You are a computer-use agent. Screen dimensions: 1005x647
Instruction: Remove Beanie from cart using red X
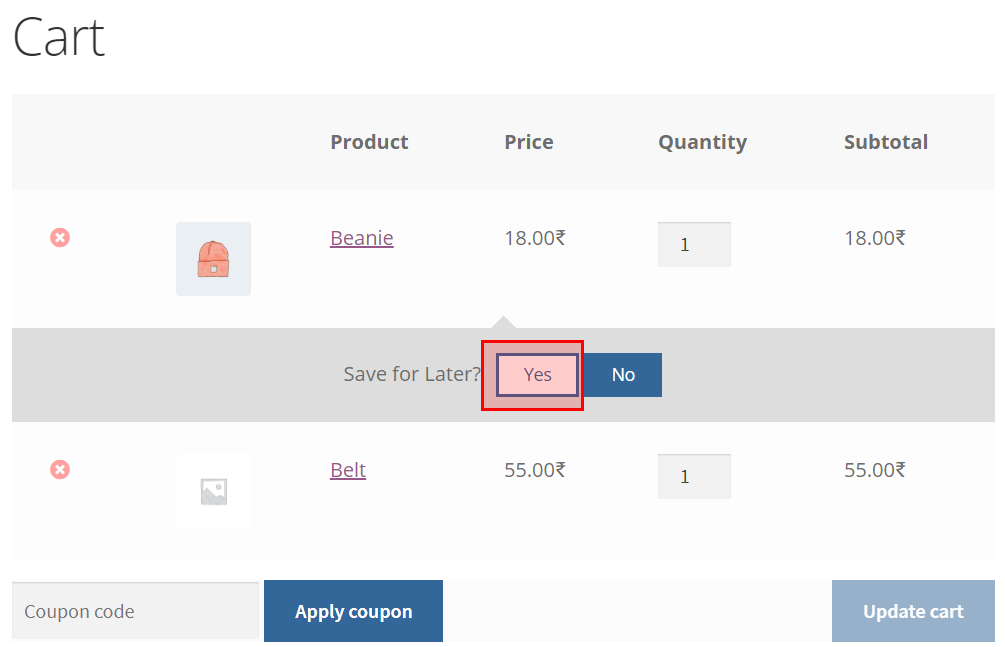point(60,238)
